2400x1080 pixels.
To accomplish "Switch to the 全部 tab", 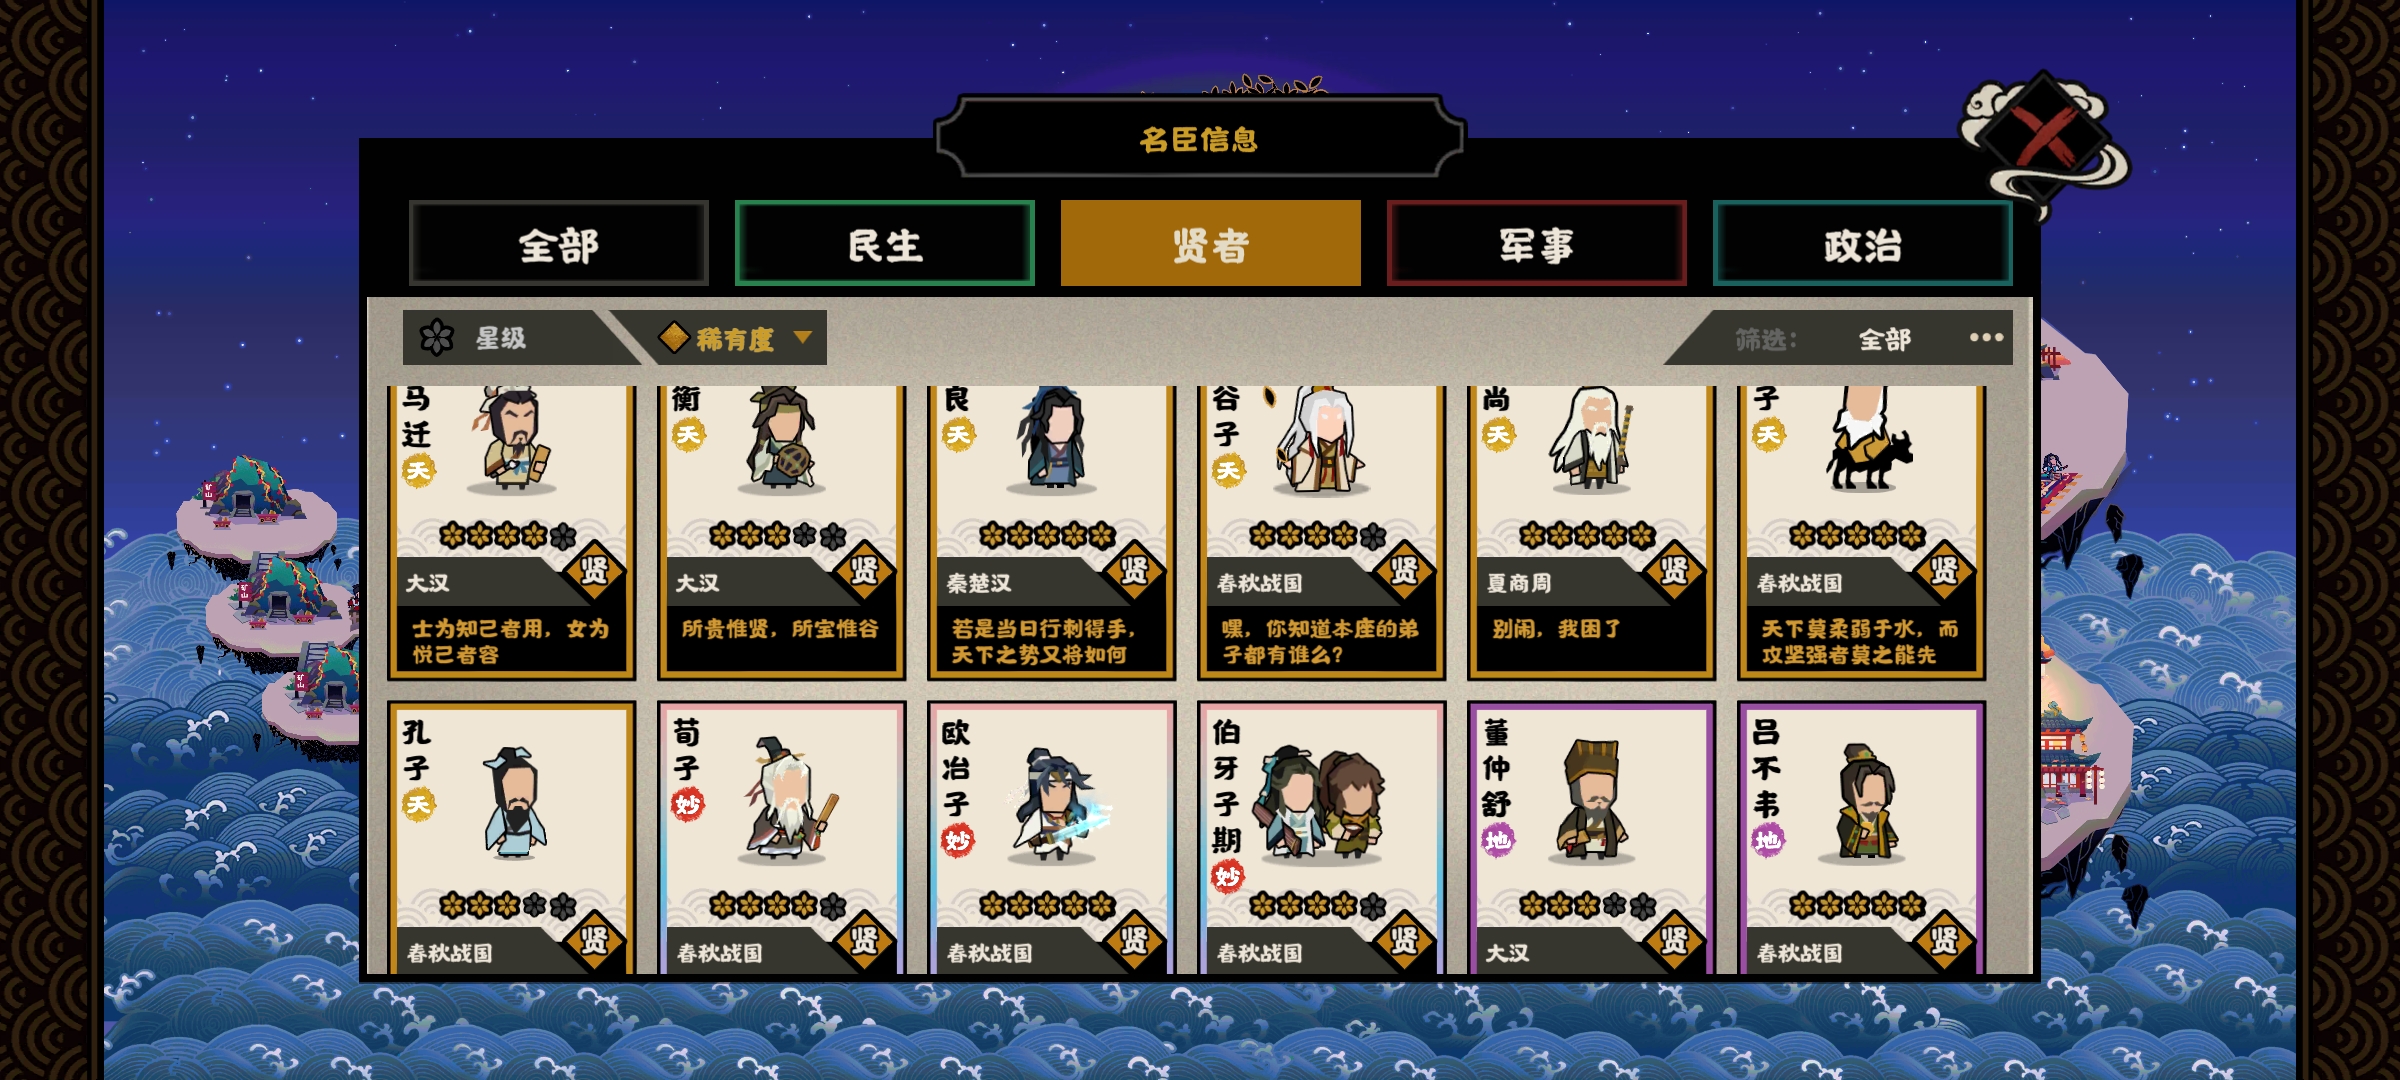I will [x=559, y=244].
